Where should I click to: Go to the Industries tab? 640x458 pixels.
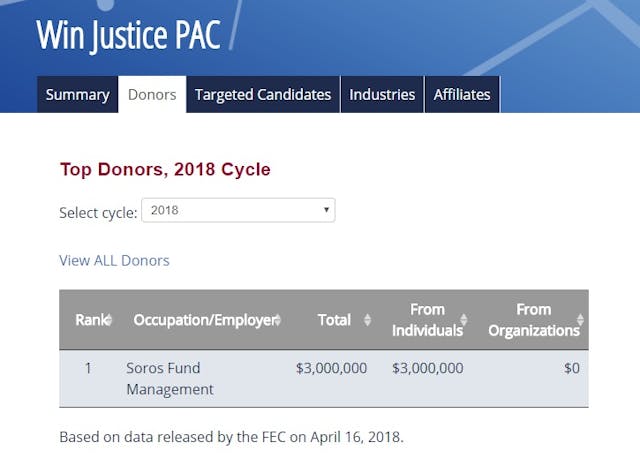click(x=382, y=95)
